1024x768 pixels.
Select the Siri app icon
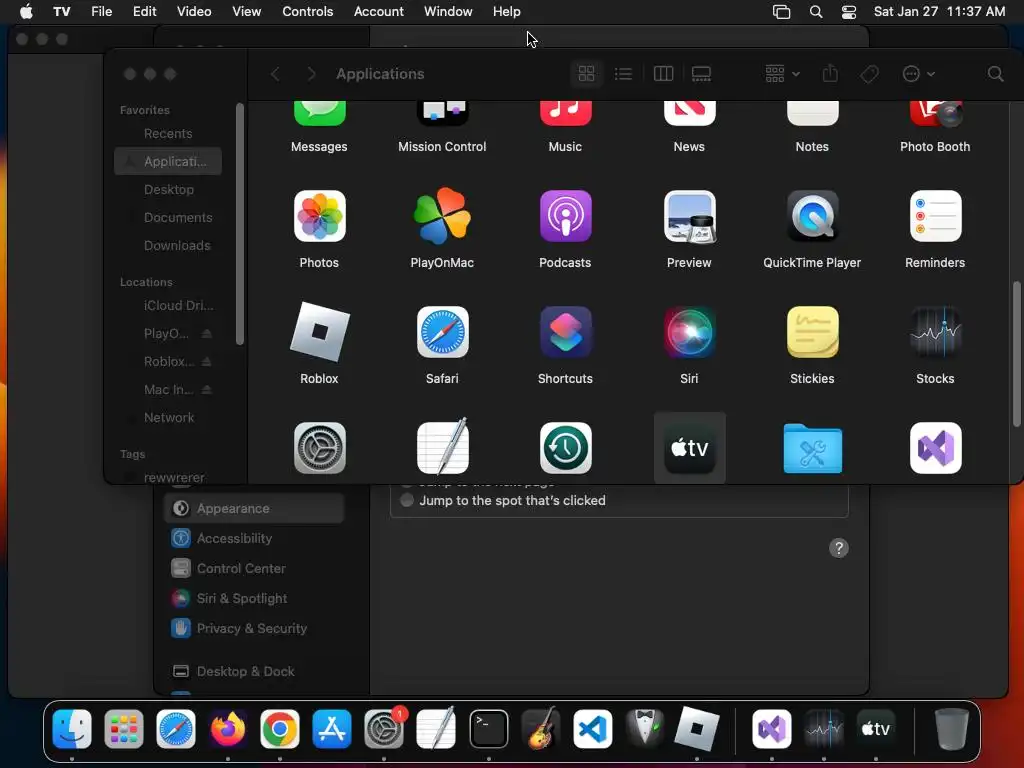(x=689, y=332)
